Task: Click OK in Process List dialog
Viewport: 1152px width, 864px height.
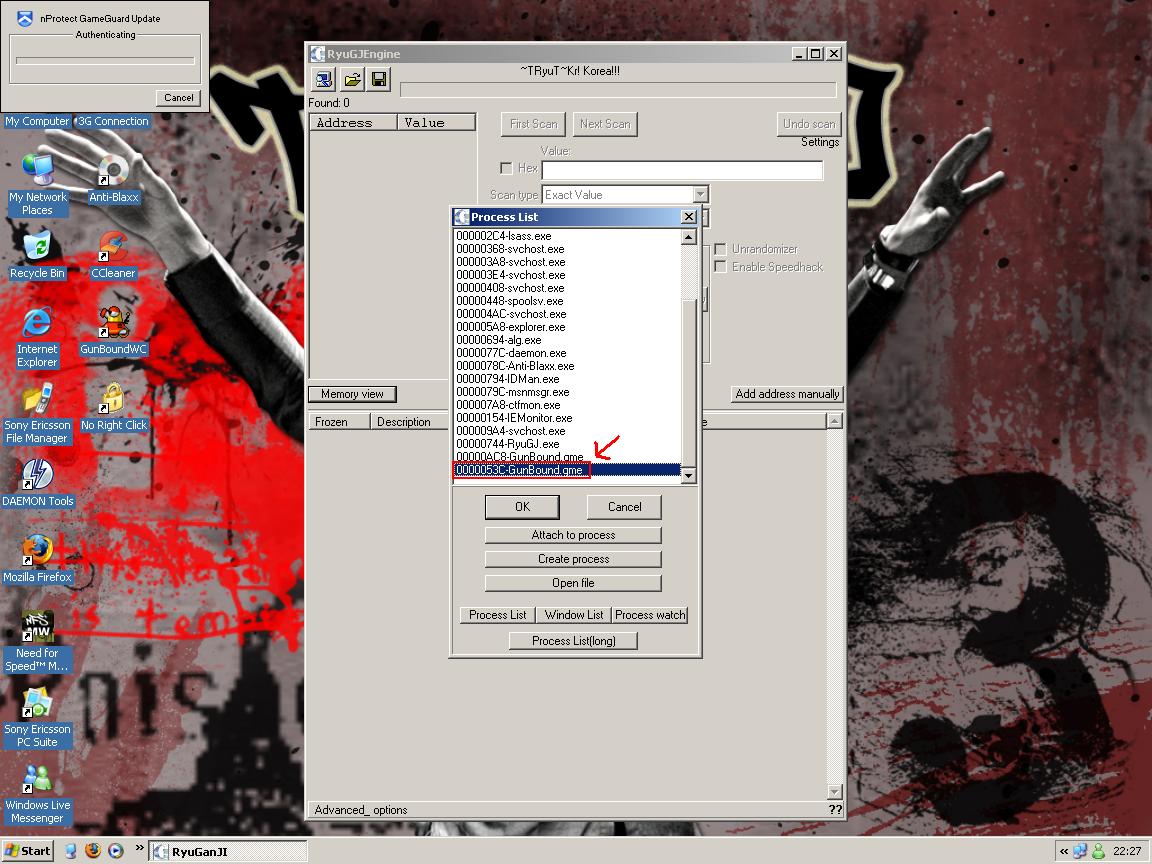Action: coord(522,507)
